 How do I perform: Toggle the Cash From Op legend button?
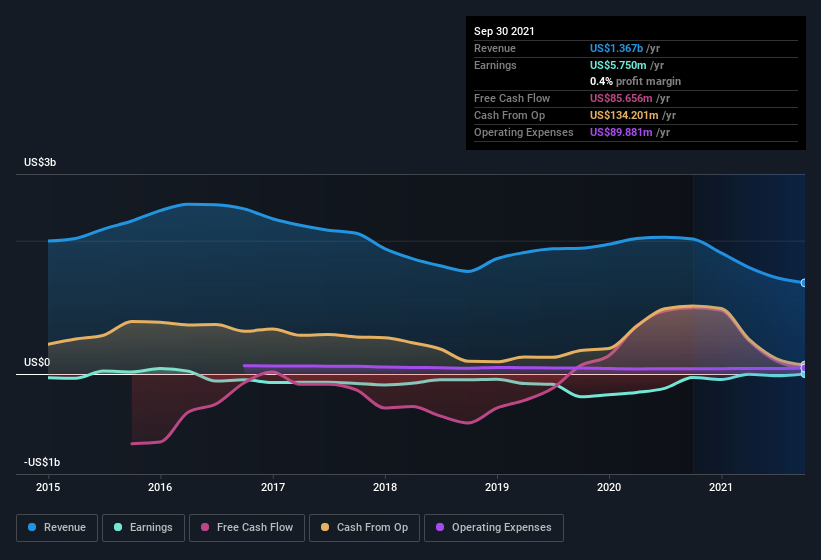tap(364, 528)
